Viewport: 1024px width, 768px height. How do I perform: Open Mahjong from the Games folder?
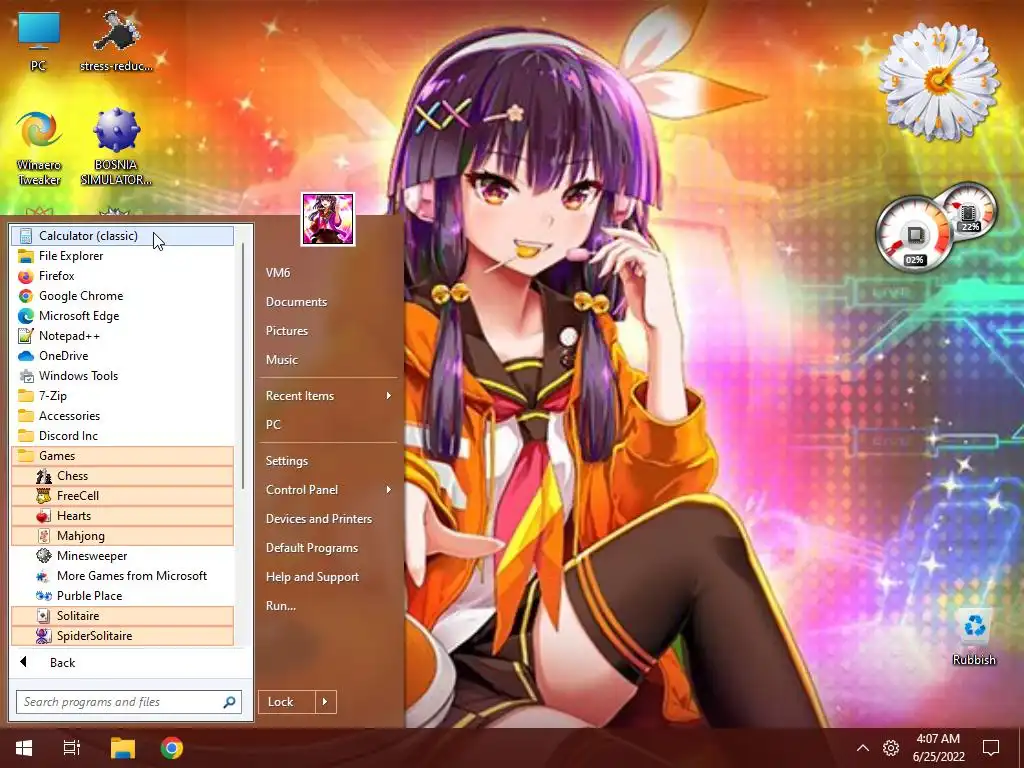point(122,536)
